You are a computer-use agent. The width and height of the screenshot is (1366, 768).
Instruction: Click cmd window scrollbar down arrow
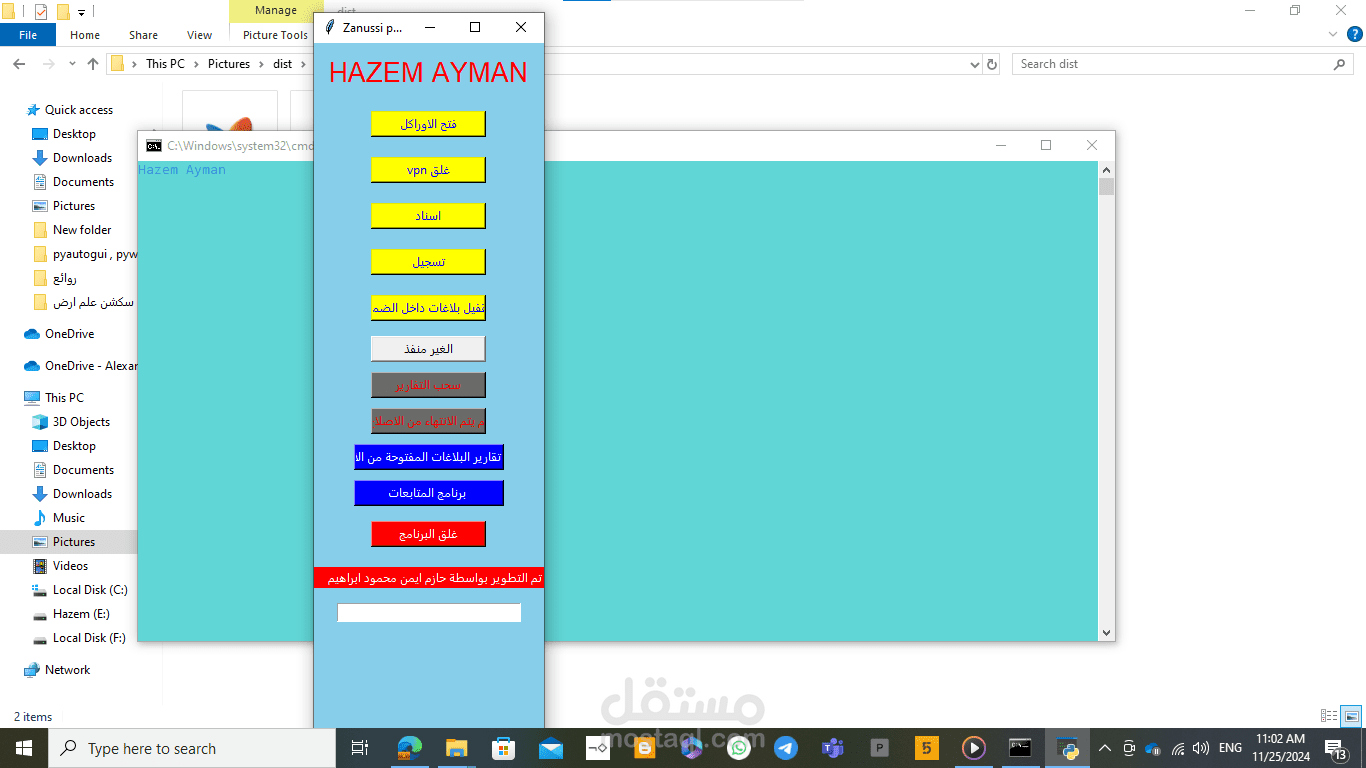1106,633
